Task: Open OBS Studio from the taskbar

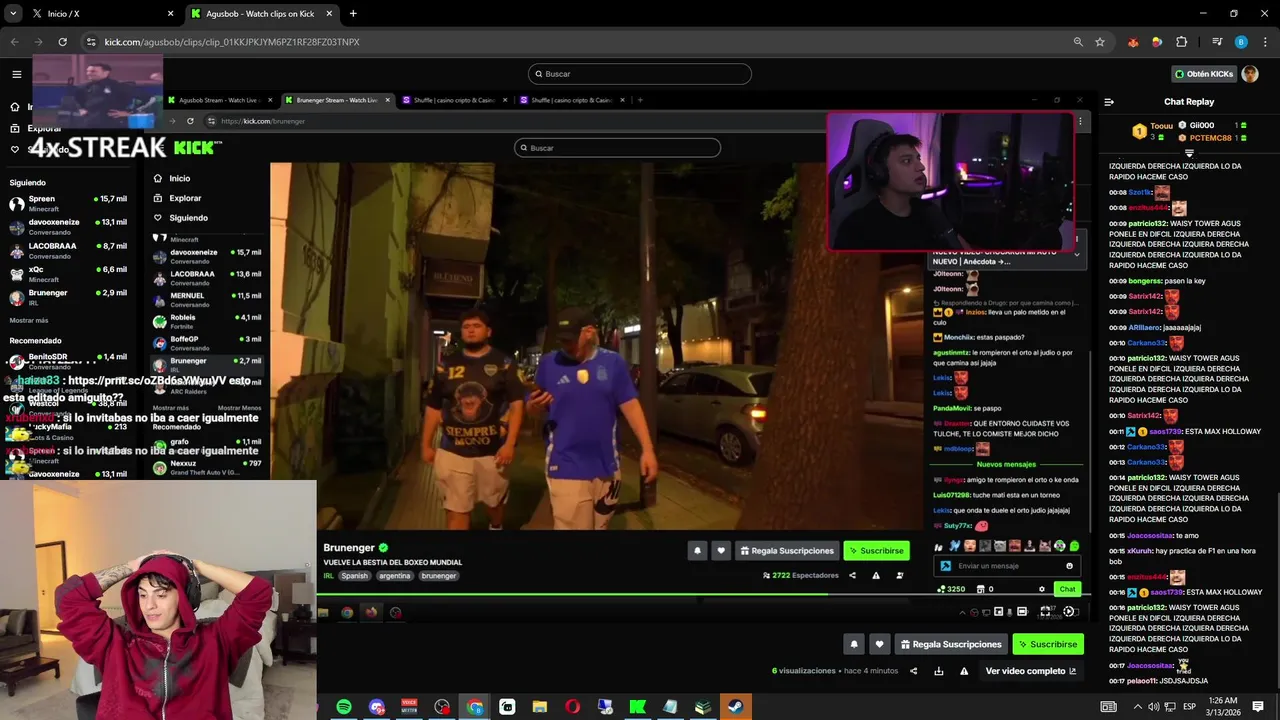Action: (442, 707)
